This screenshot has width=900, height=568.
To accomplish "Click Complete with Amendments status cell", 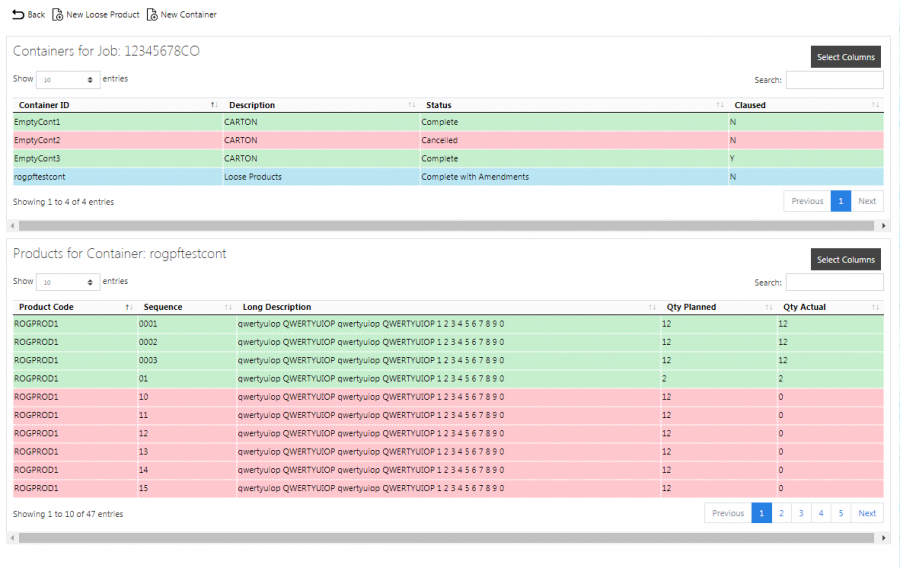I will (x=574, y=177).
